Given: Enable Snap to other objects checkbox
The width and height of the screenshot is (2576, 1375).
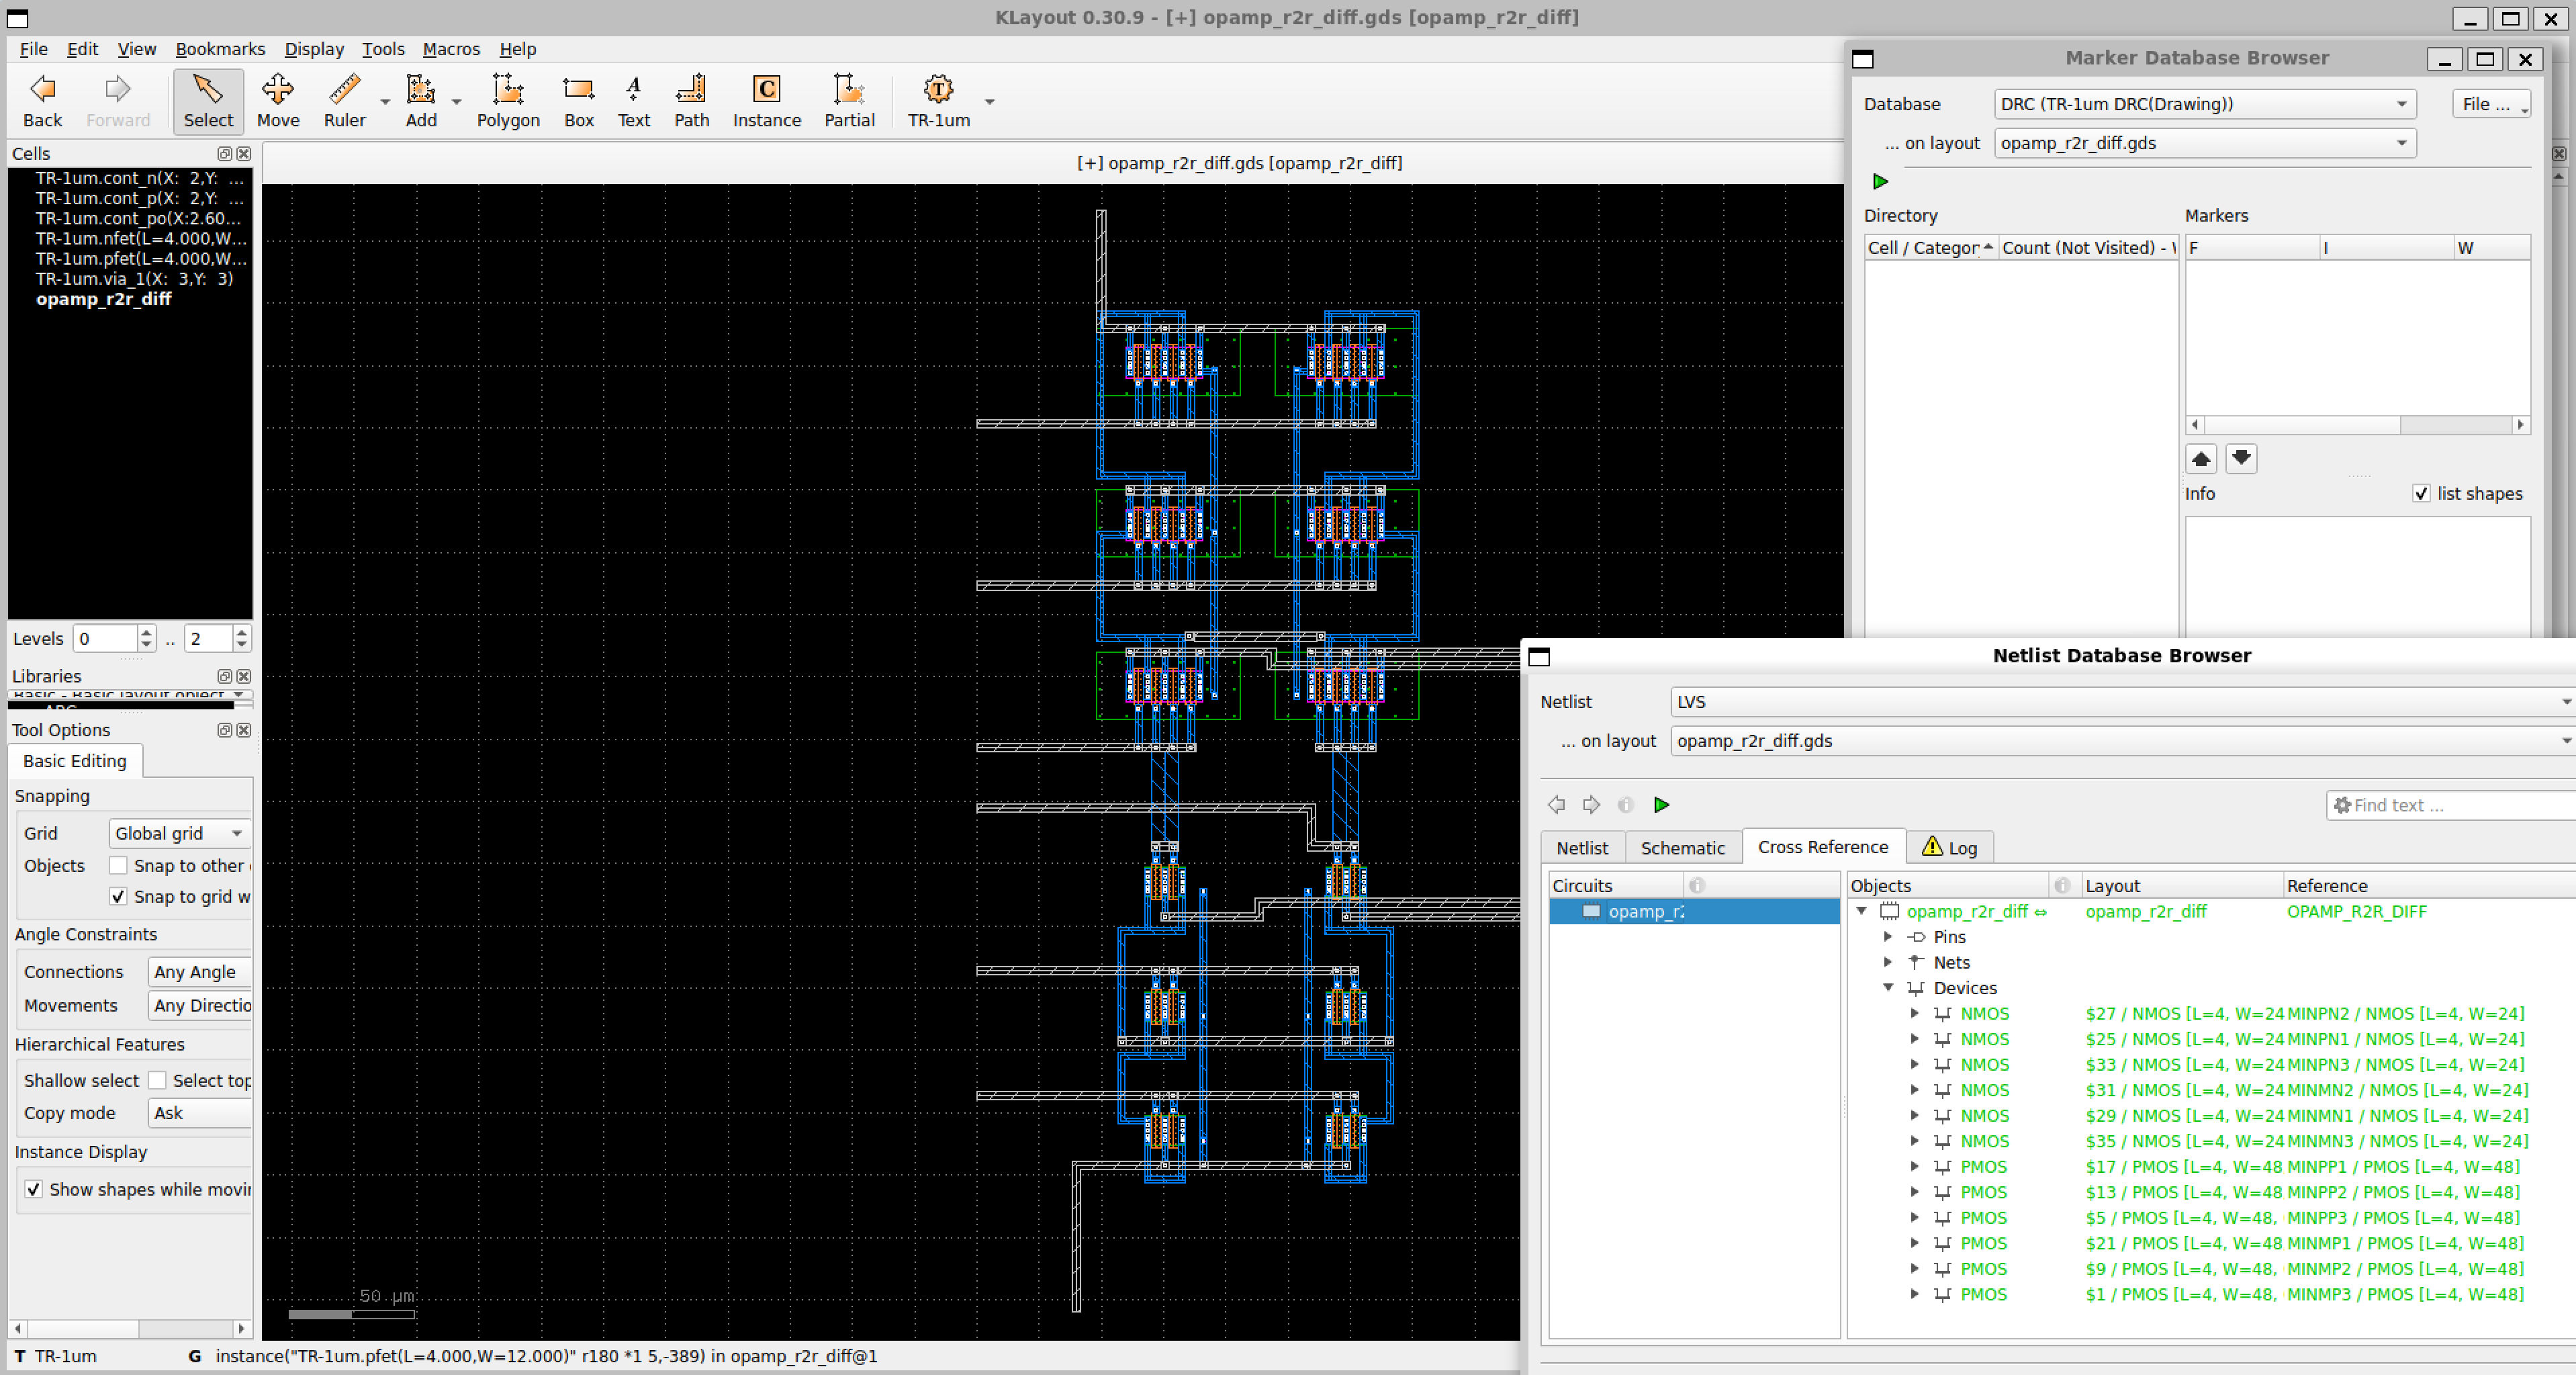Looking at the screenshot, I should 118,865.
